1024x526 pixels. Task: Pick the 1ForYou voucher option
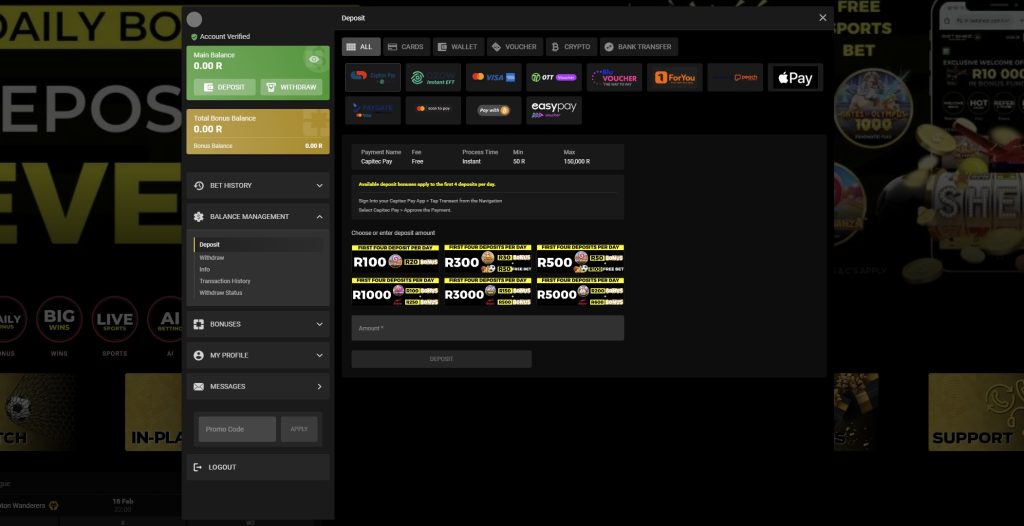click(675, 77)
